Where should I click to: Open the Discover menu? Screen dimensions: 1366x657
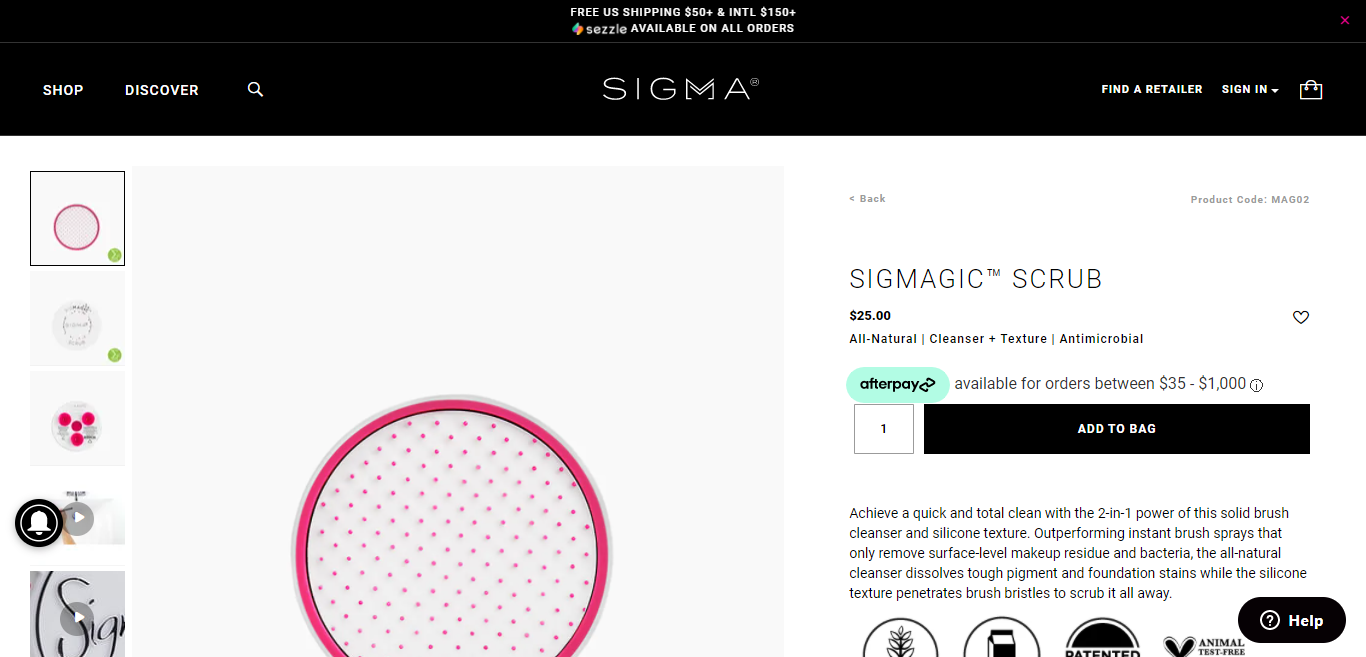point(162,90)
